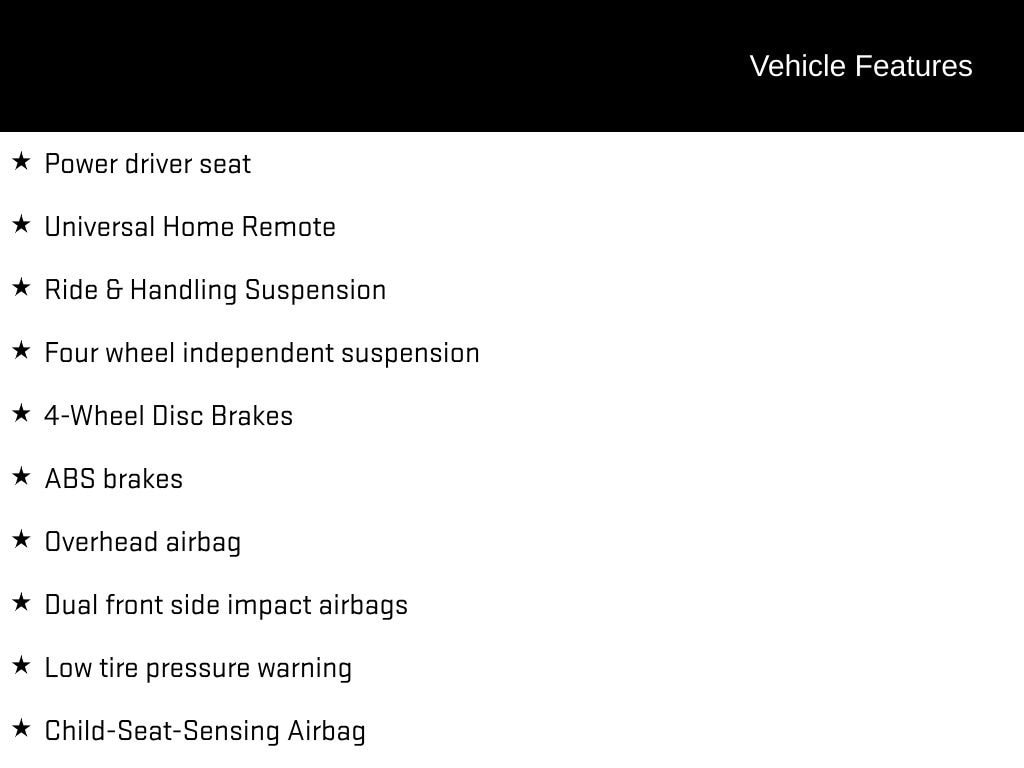Tap the star by Dual front side impact airbags
This screenshot has width=1024, height=768.
tap(21, 602)
